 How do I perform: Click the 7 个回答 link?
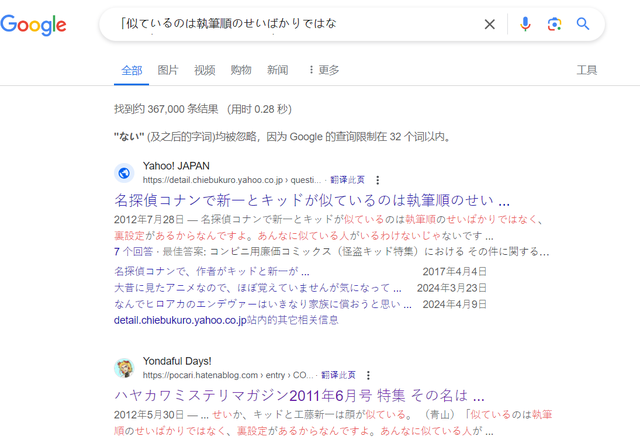133,252
